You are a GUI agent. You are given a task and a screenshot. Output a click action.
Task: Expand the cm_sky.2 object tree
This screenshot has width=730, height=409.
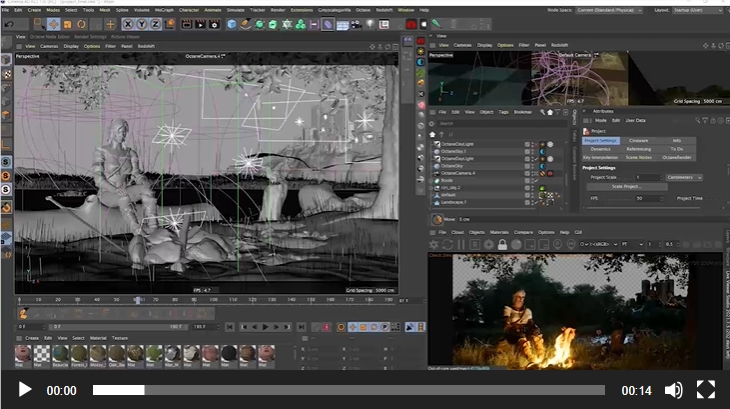point(432,188)
